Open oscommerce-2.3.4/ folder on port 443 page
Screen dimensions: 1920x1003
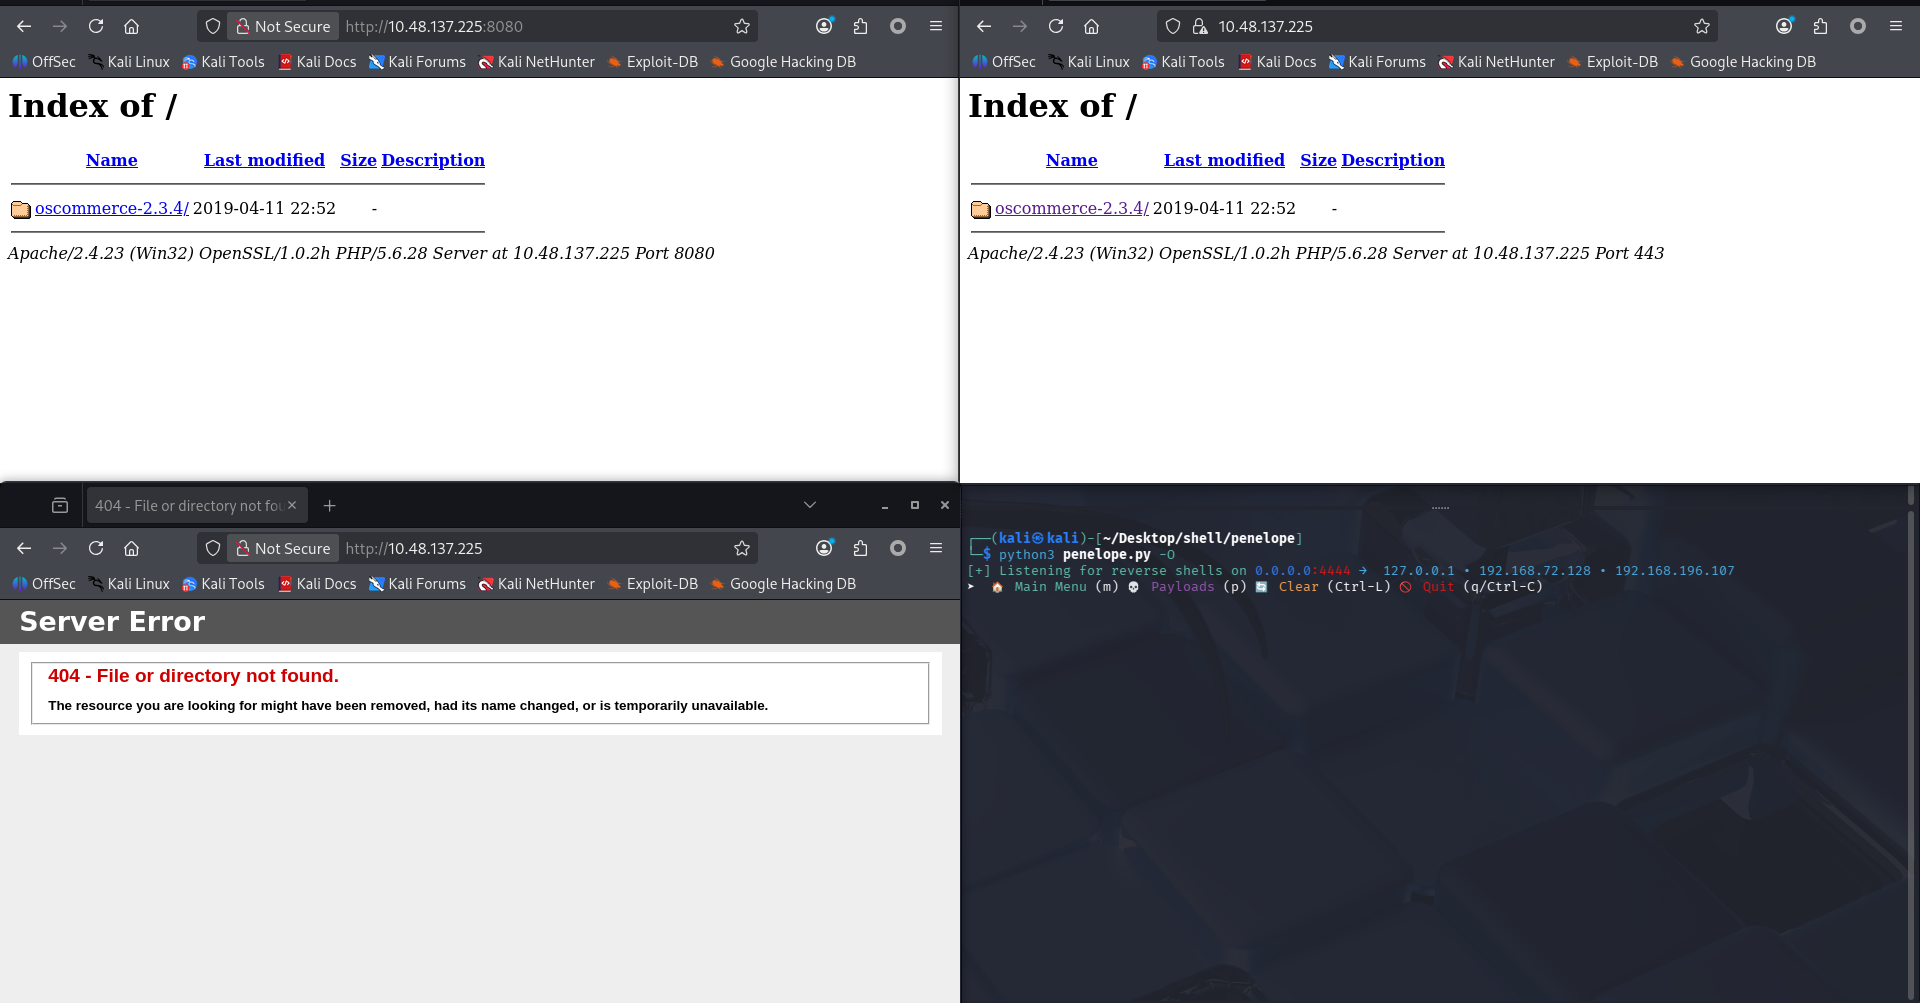[x=1071, y=208]
